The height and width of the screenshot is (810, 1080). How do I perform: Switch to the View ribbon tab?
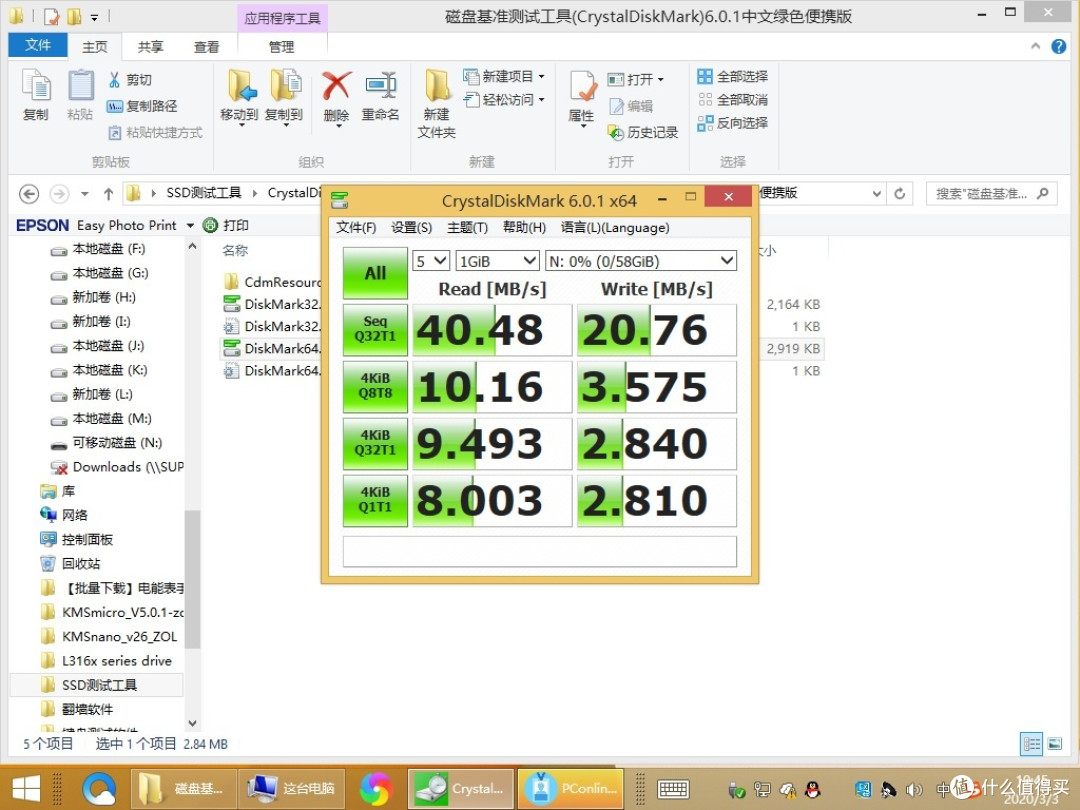pos(206,47)
